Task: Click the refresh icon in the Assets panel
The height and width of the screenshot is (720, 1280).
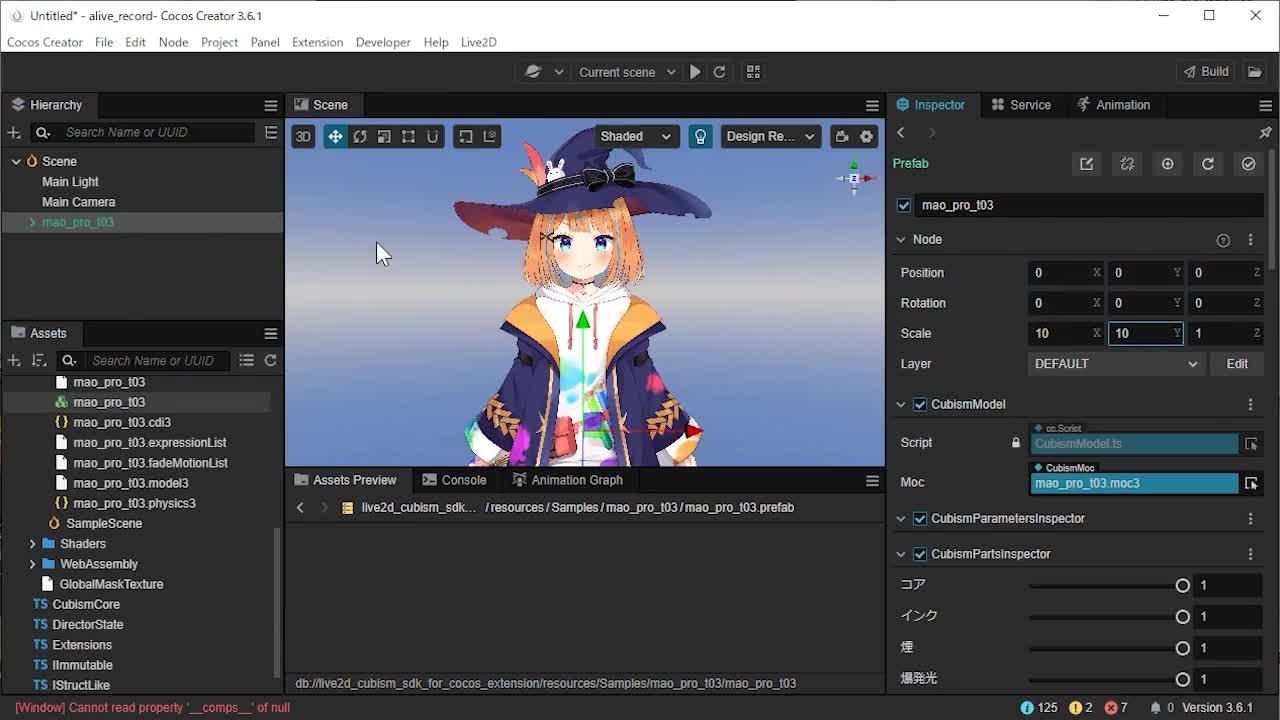Action: 269,360
